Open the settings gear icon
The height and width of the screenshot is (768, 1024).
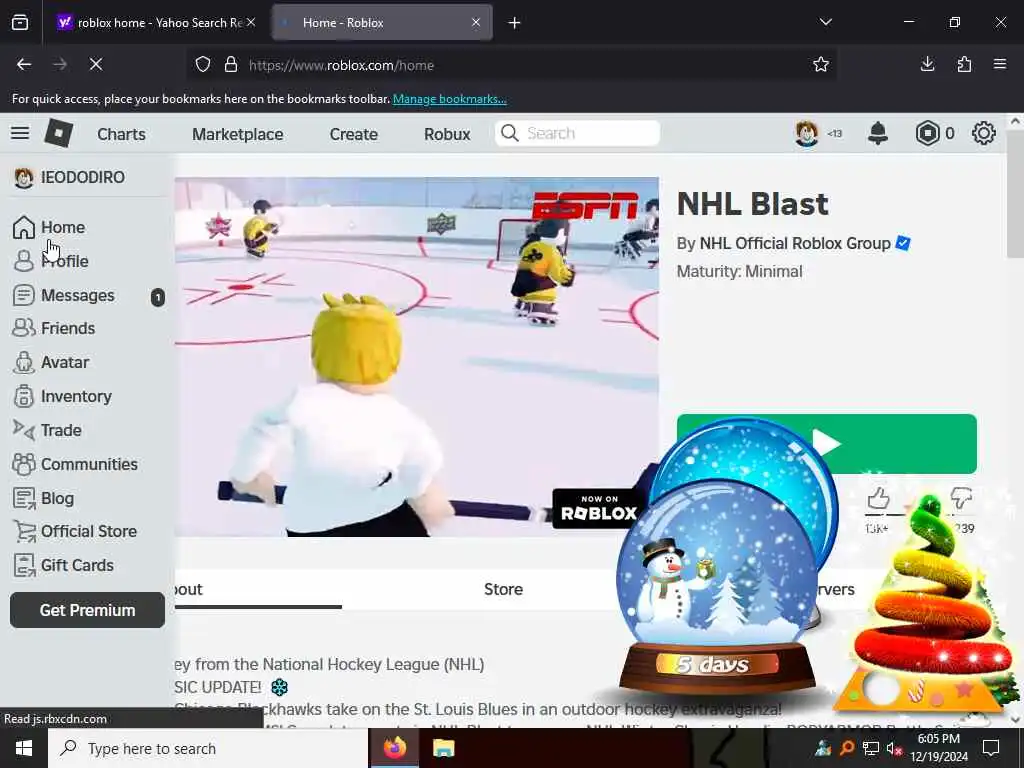pyautogui.click(x=984, y=133)
